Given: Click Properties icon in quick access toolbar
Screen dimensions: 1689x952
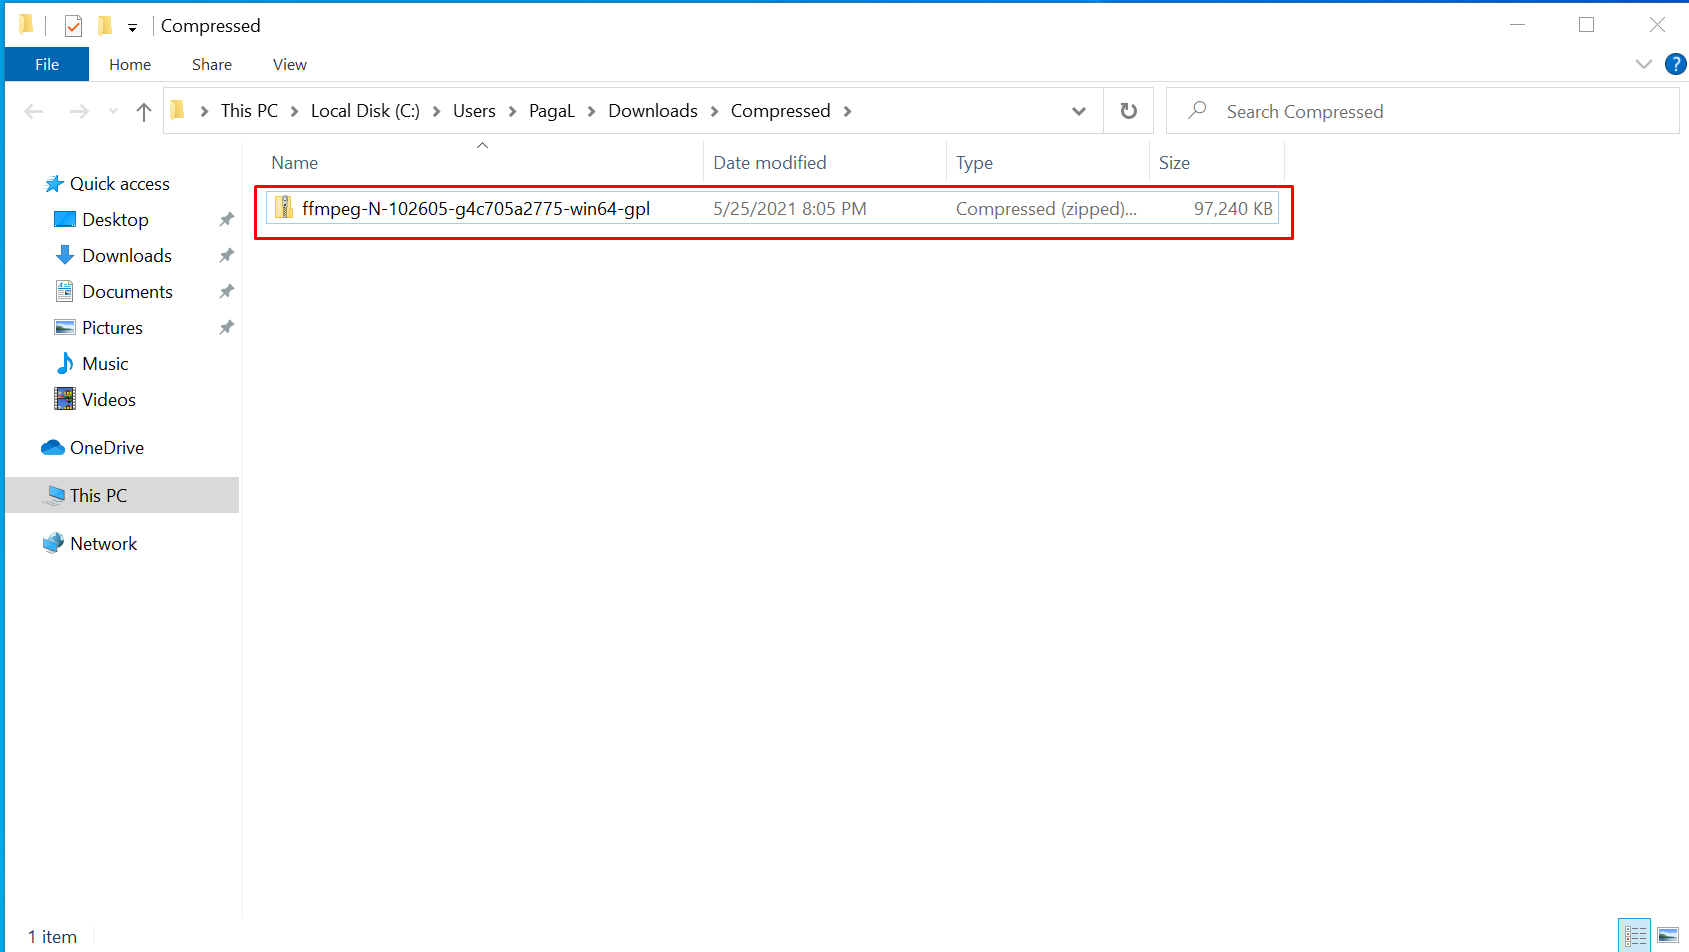Looking at the screenshot, I should [x=73, y=26].
